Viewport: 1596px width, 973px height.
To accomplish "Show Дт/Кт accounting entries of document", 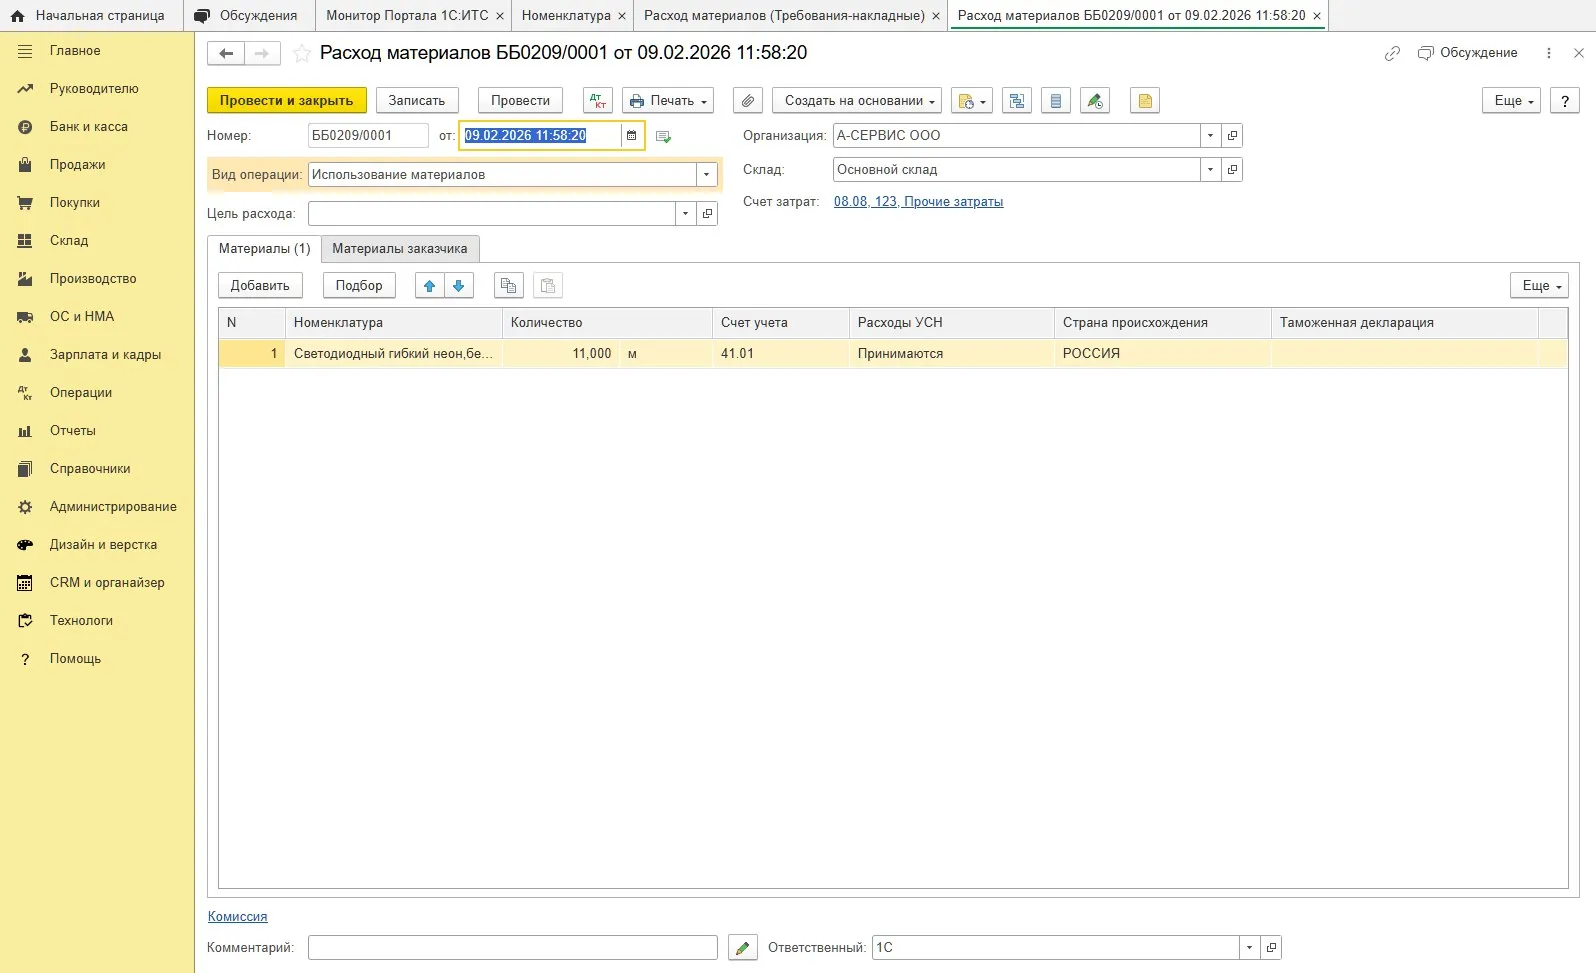I will [x=598, y=101].
